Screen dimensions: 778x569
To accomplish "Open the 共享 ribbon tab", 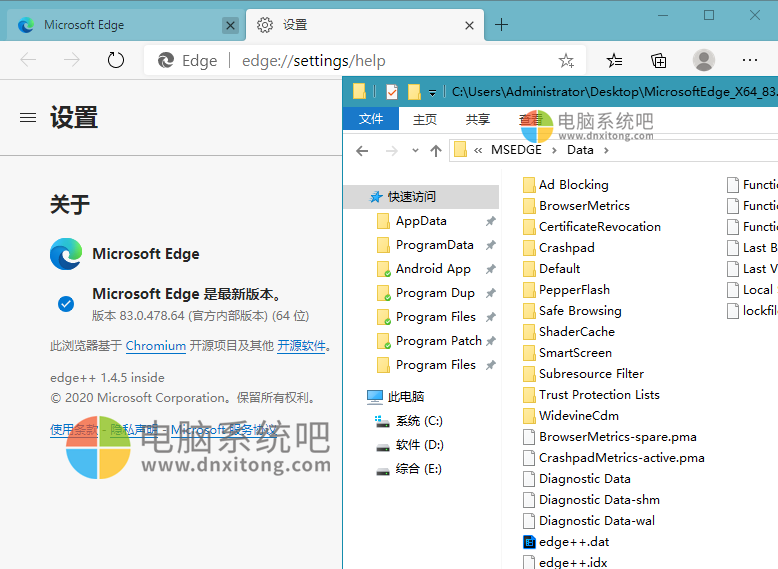I will (478, 119).
